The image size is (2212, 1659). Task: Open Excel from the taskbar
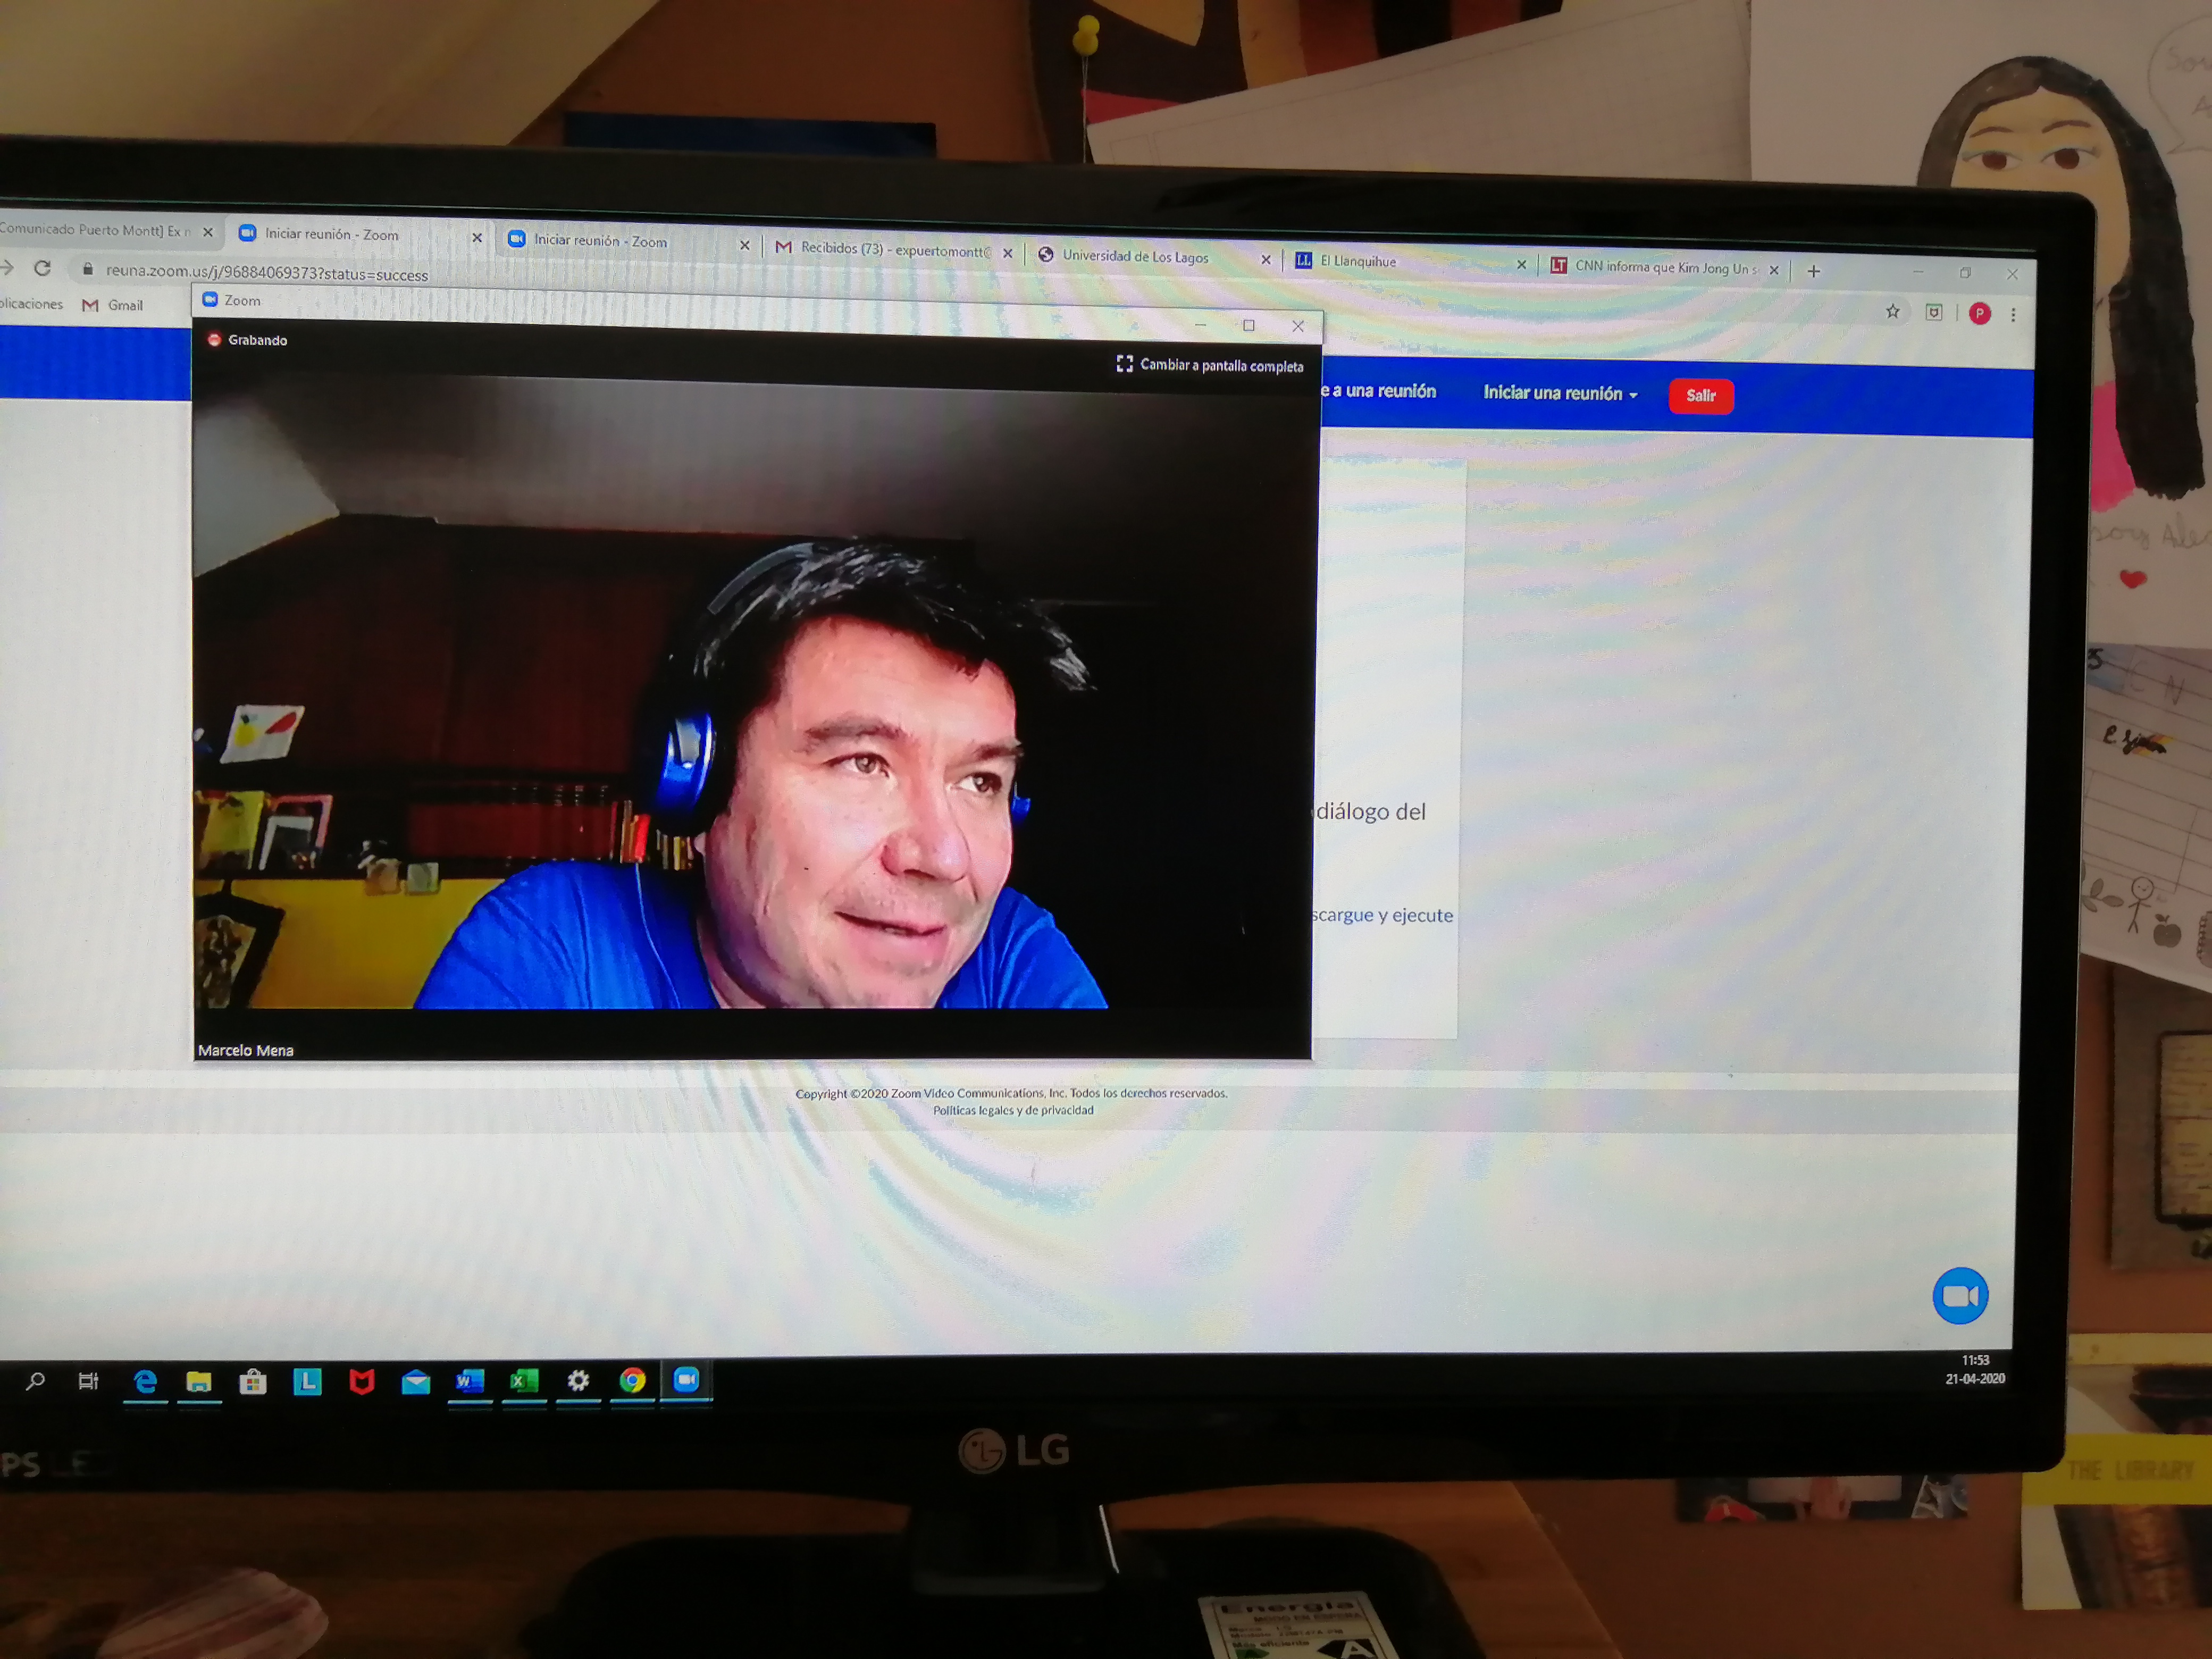point(523,1382)
